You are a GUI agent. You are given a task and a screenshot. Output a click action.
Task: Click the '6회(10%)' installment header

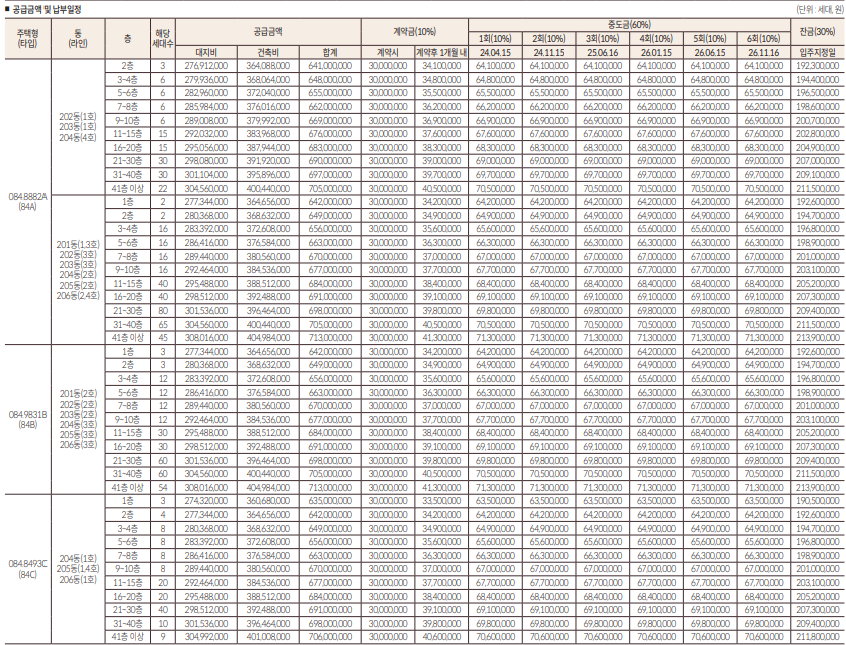tap(763, 39)
